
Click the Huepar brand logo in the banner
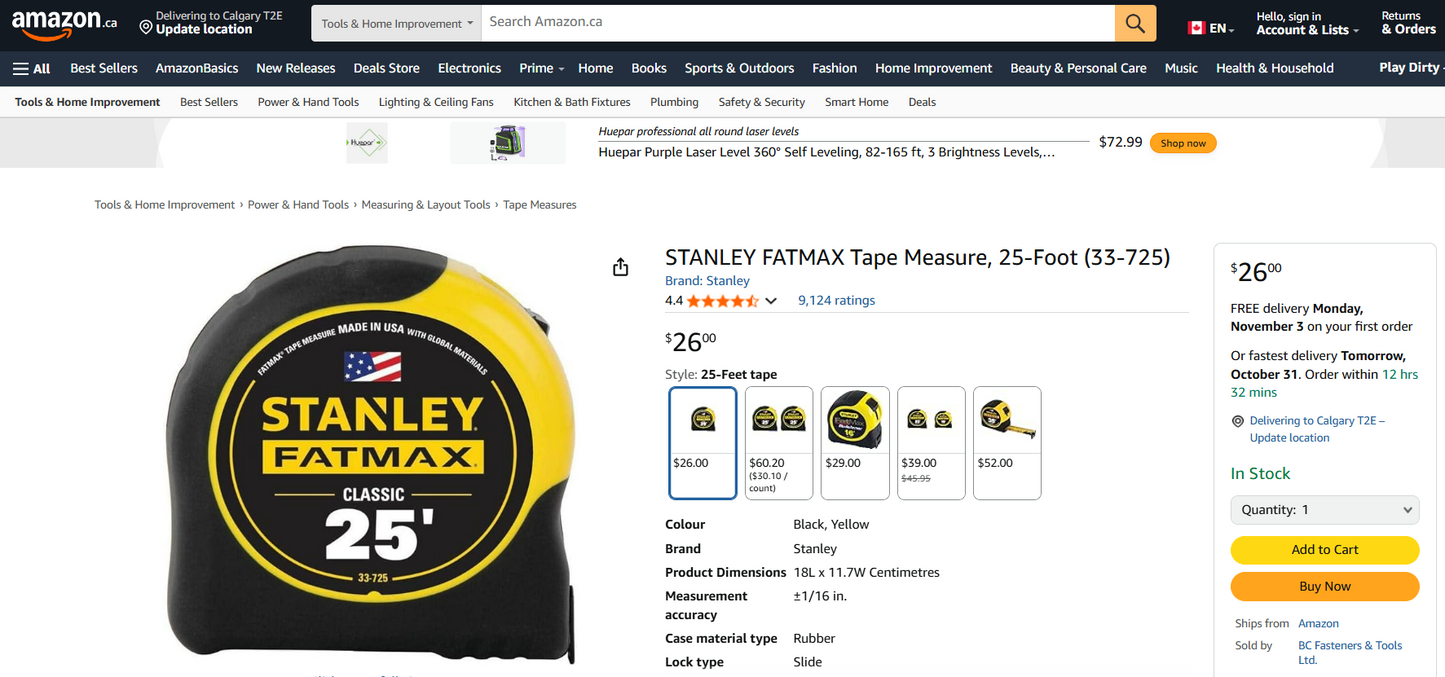click(367, 142)
